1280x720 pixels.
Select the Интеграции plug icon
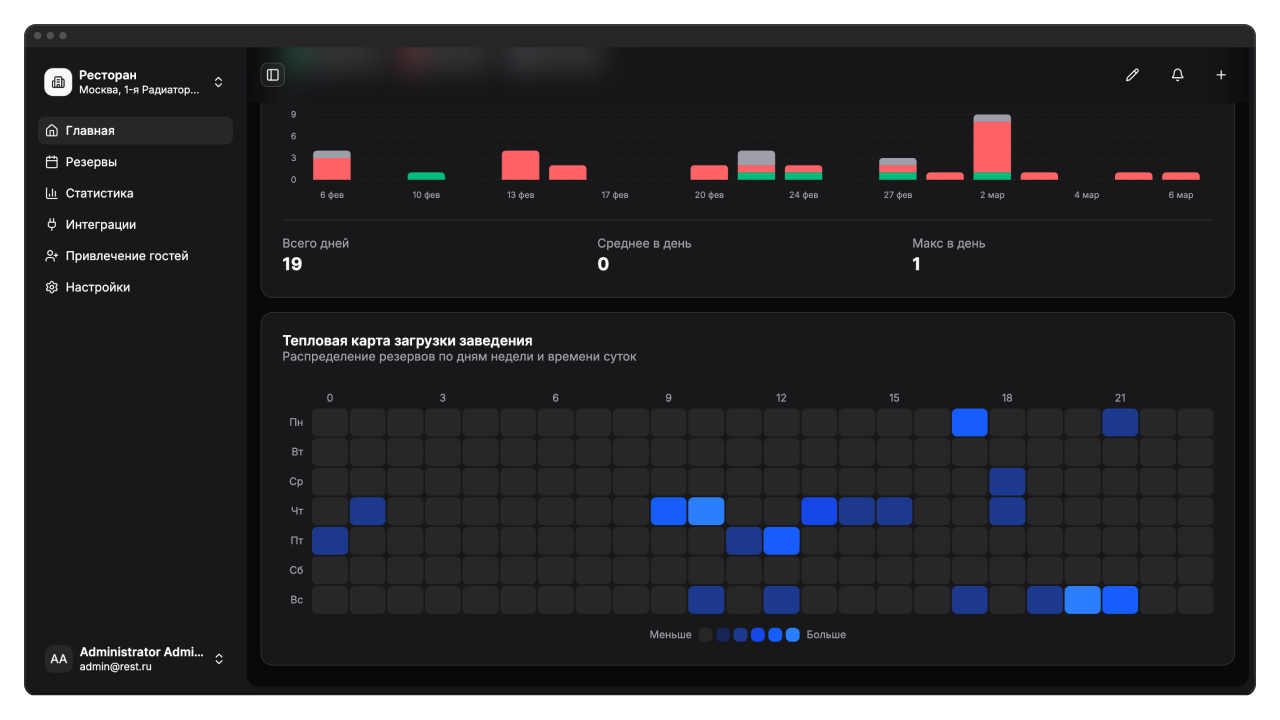[x=52, y=225]
